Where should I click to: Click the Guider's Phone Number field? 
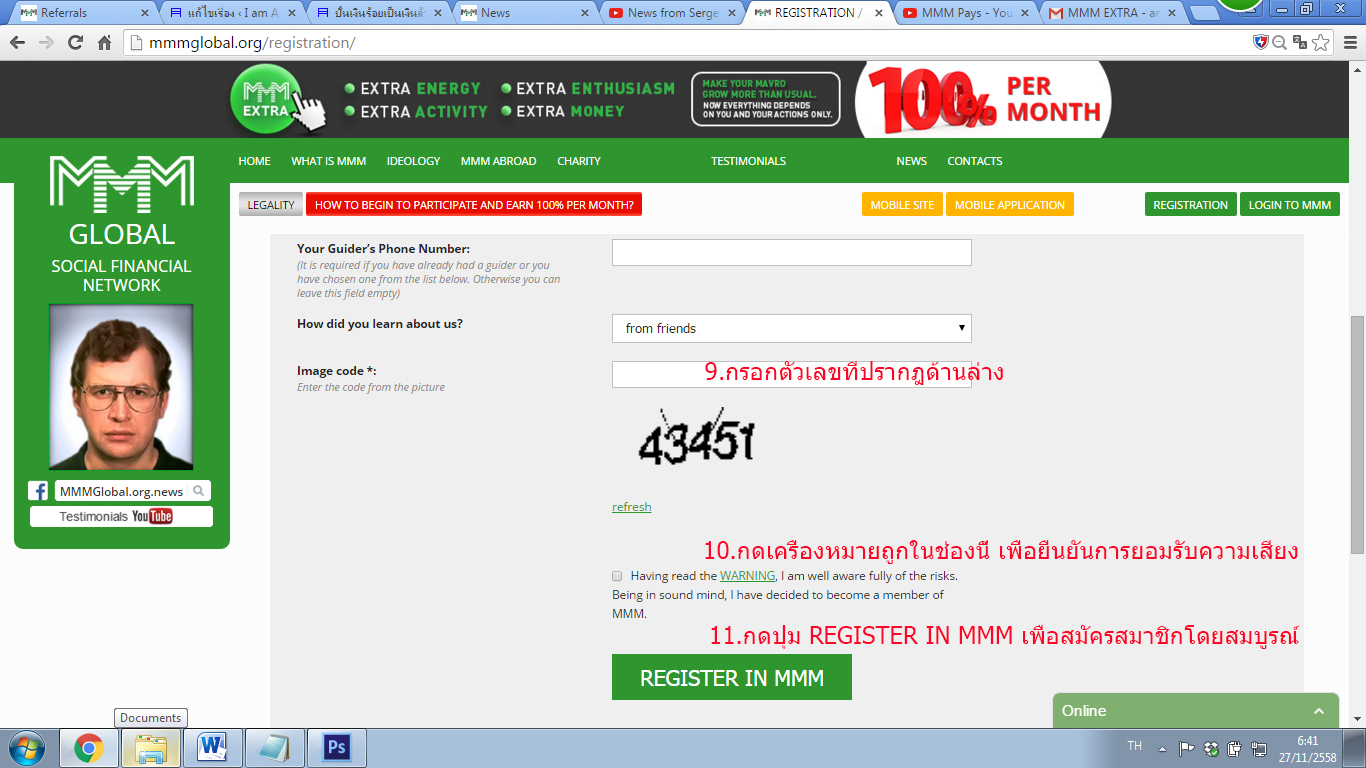coord(792,253)
